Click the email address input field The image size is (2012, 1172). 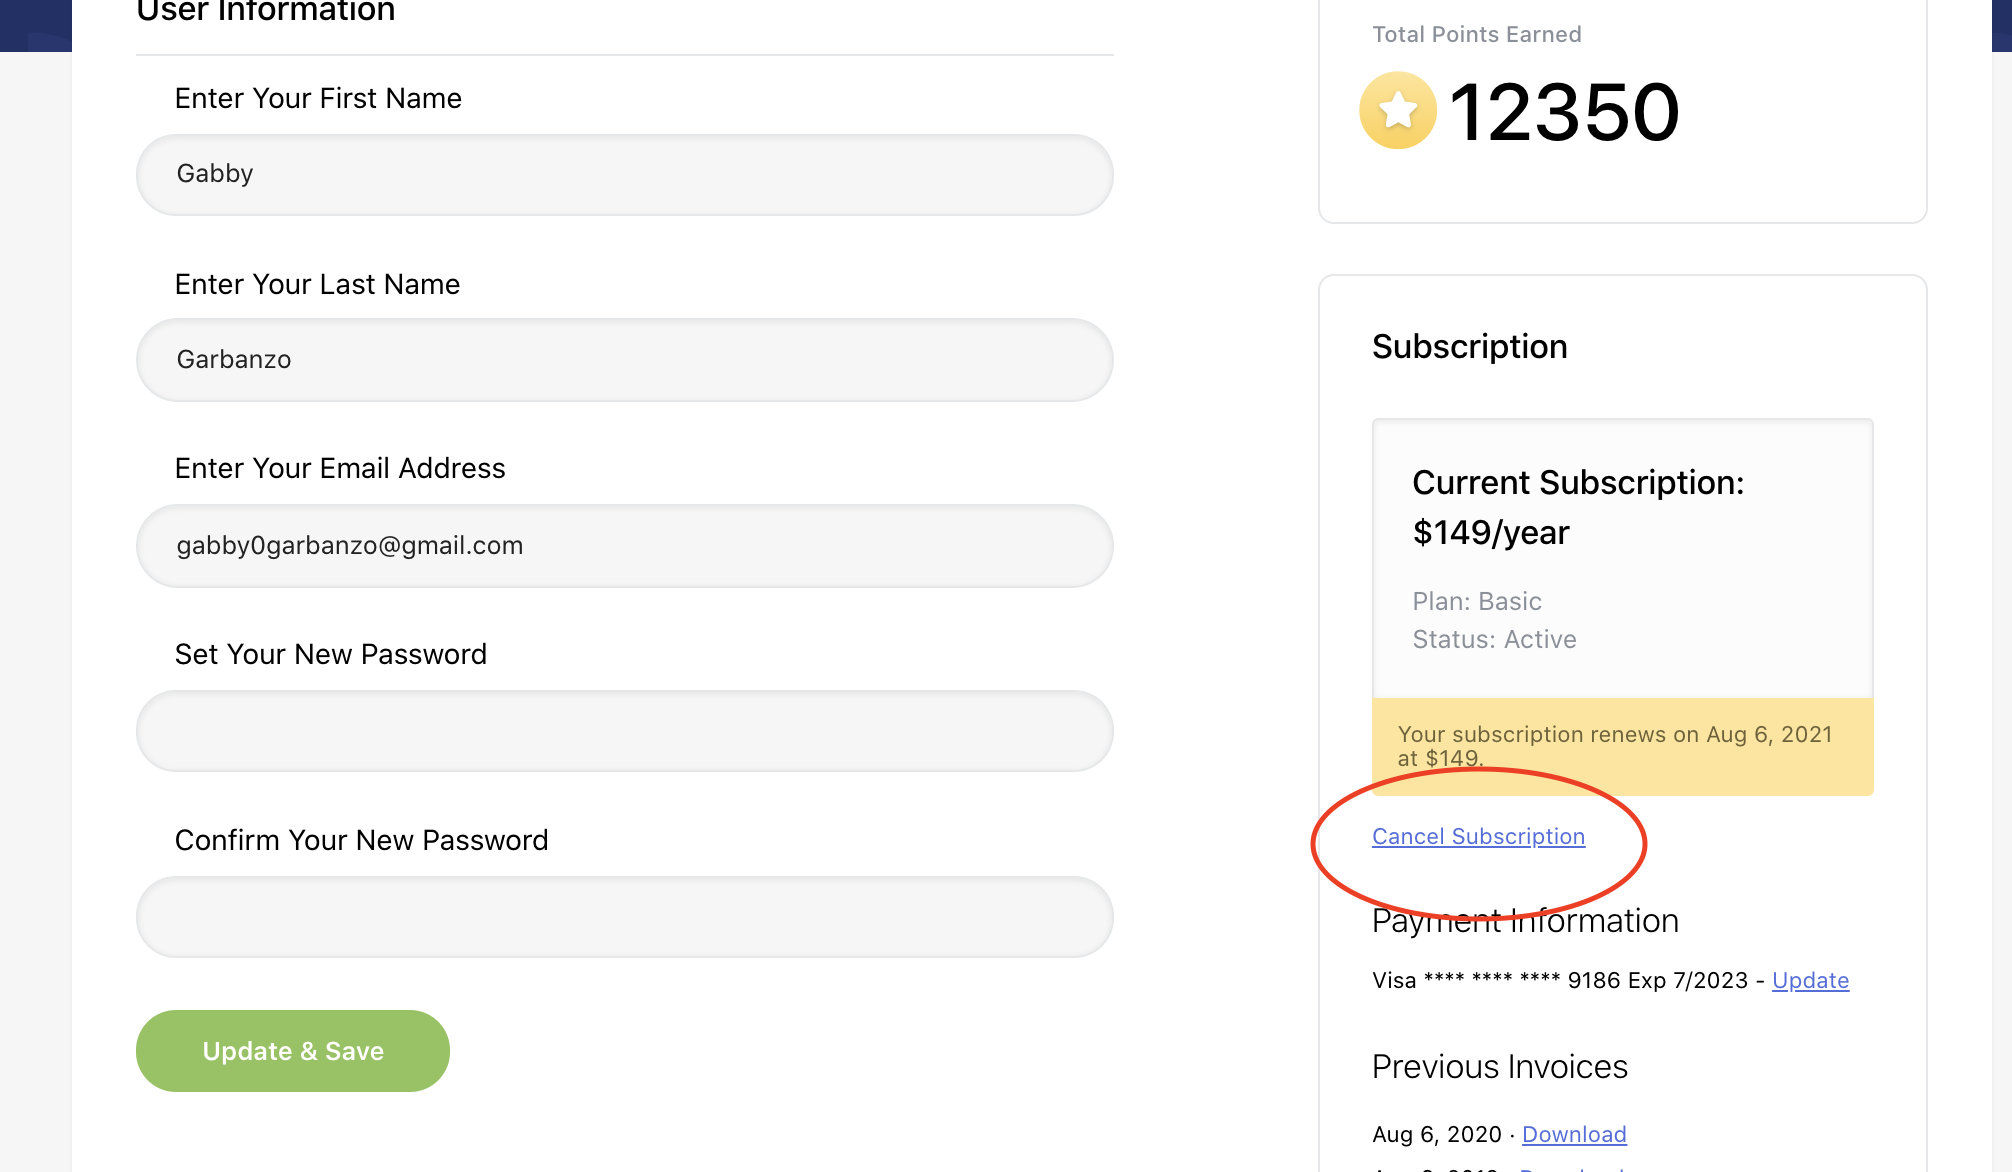(x=624, y=546)
